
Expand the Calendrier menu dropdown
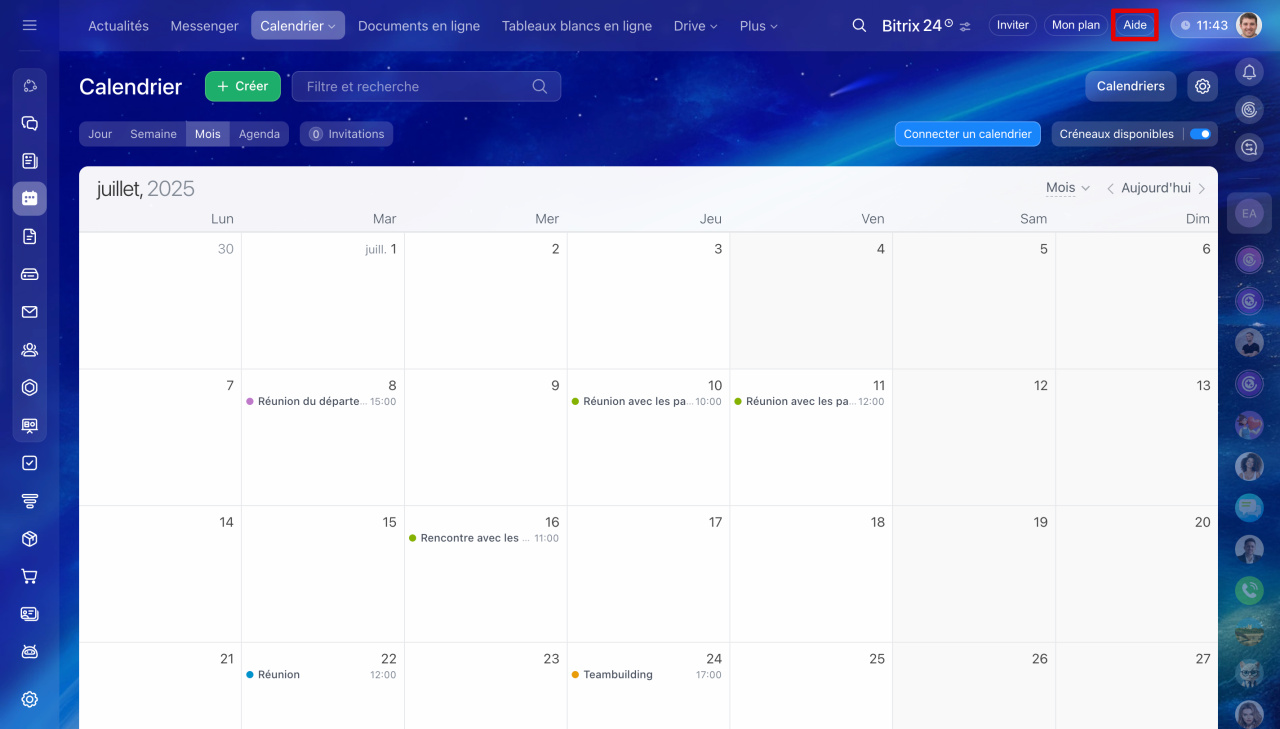297,26
